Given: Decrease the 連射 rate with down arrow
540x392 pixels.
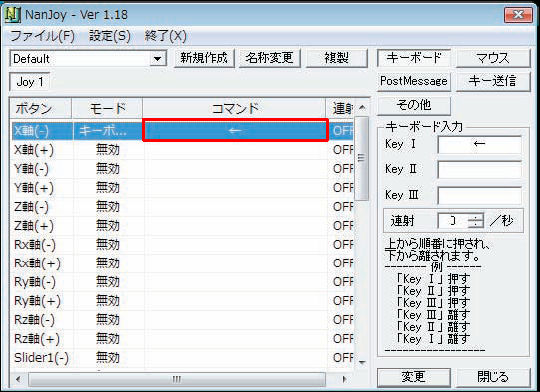Looking at the screenshot, I should pyautogui.click(x=476, y=225).
